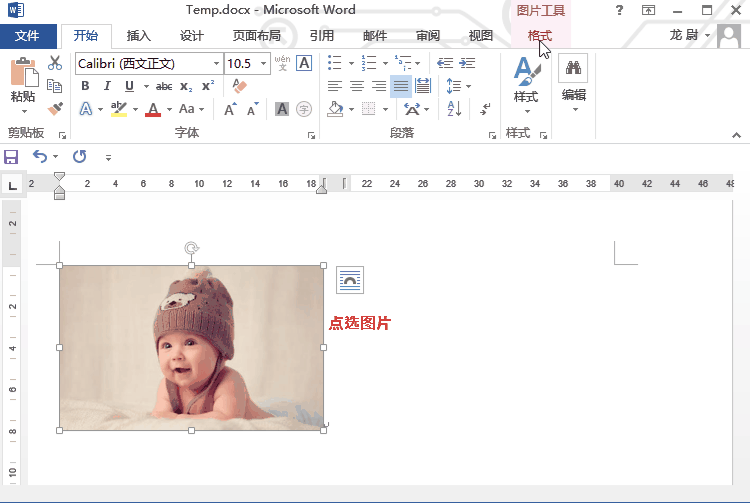Apply the red font color swatch
750x503 pixels.
pyautogui.click(x=153, y=109)
